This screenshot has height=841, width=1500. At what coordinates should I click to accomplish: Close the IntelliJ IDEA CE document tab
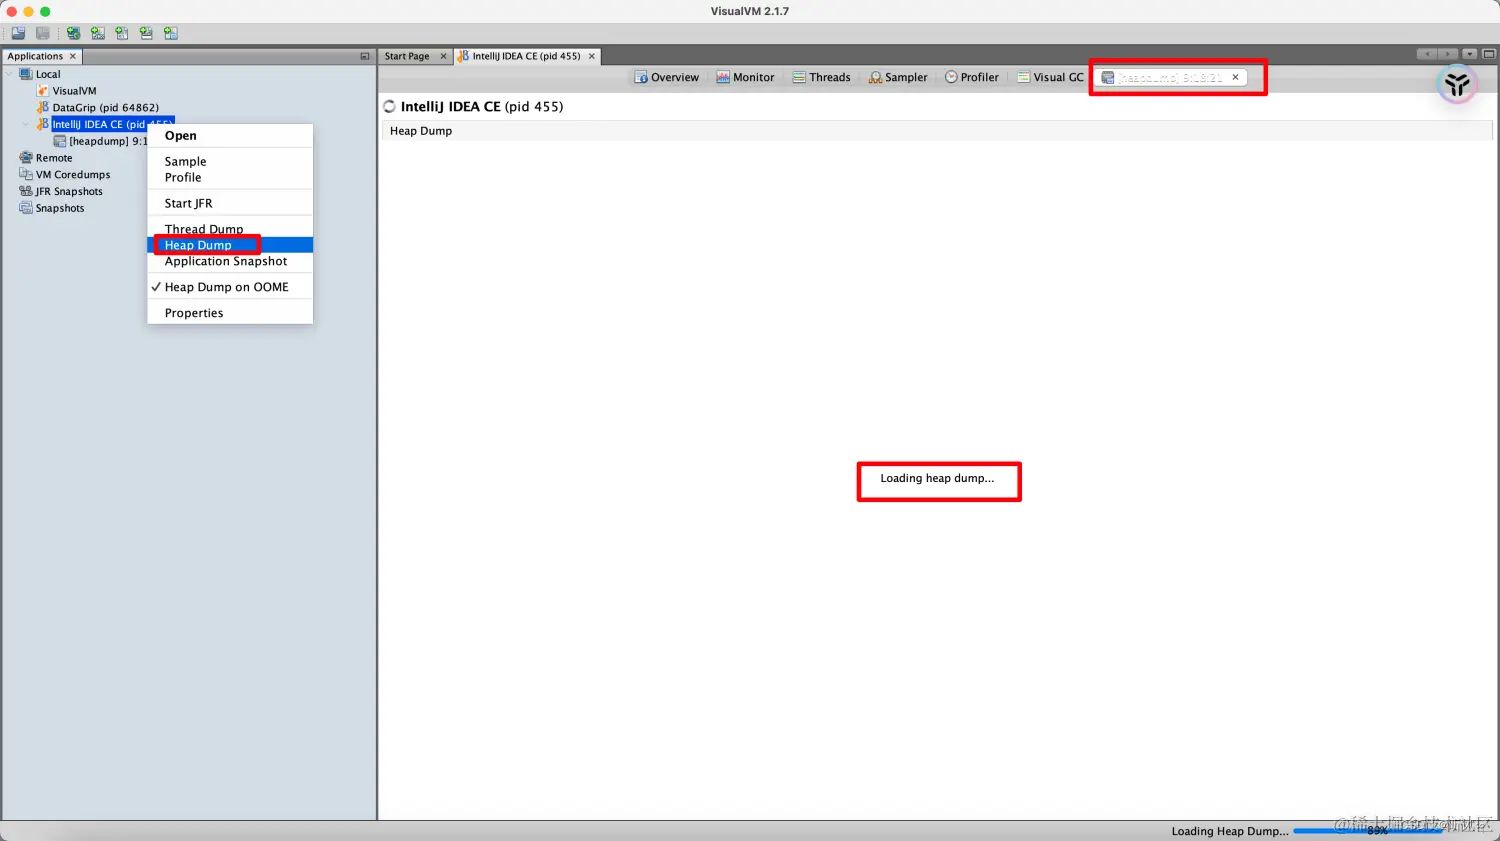click(x=592, y=56)
